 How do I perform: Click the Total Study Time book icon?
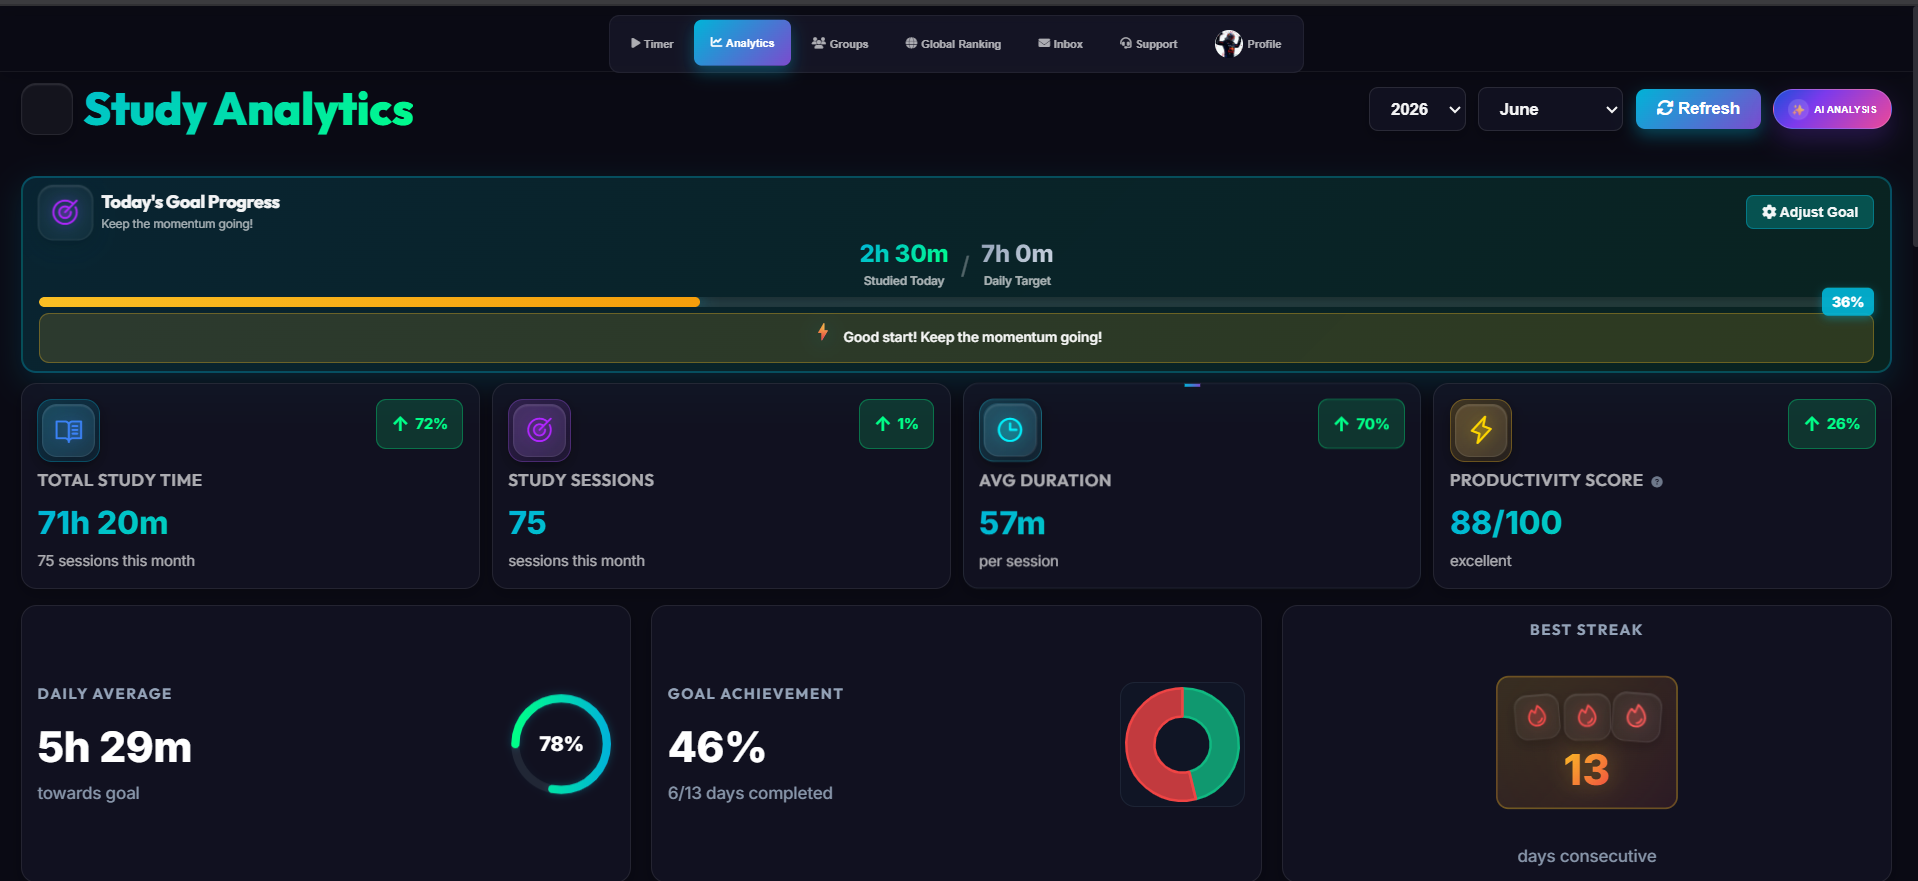point(68,430)
